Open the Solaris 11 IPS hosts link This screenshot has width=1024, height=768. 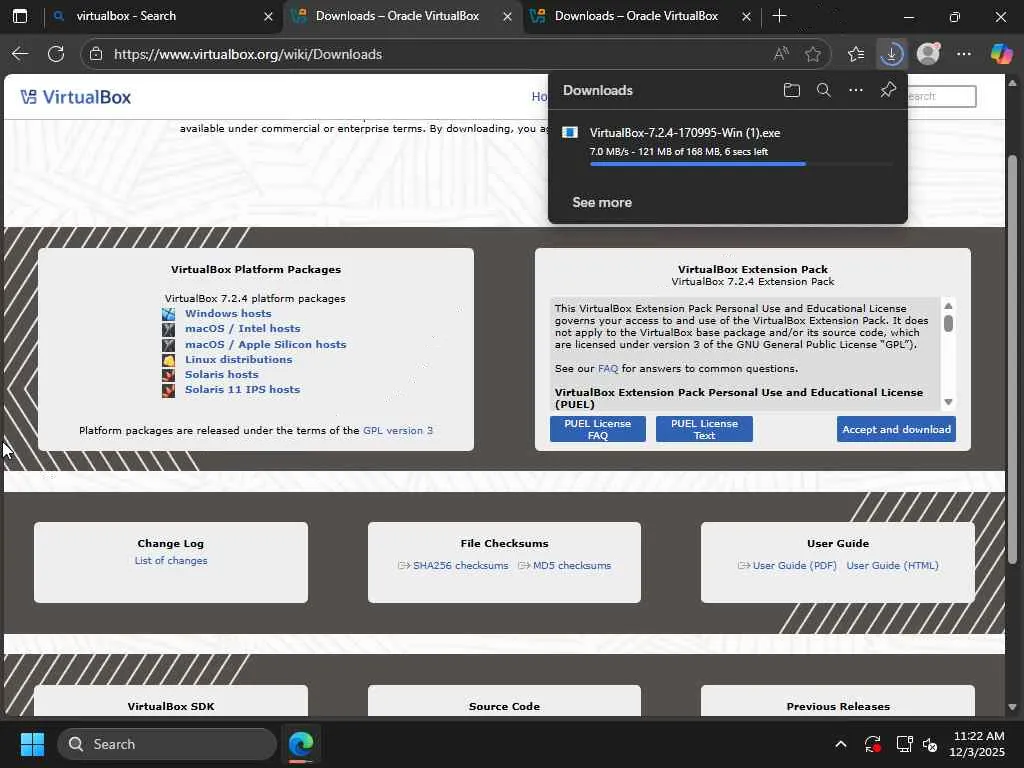242,389
